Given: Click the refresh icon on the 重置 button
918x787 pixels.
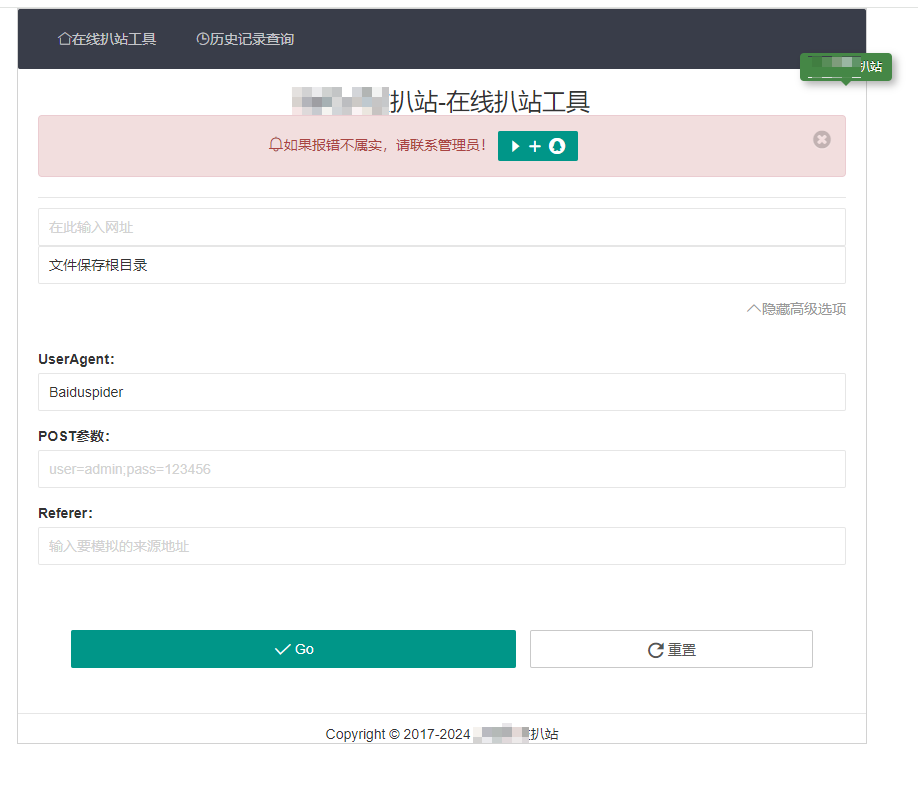Looking at the screenshot, I should (655, 648).
